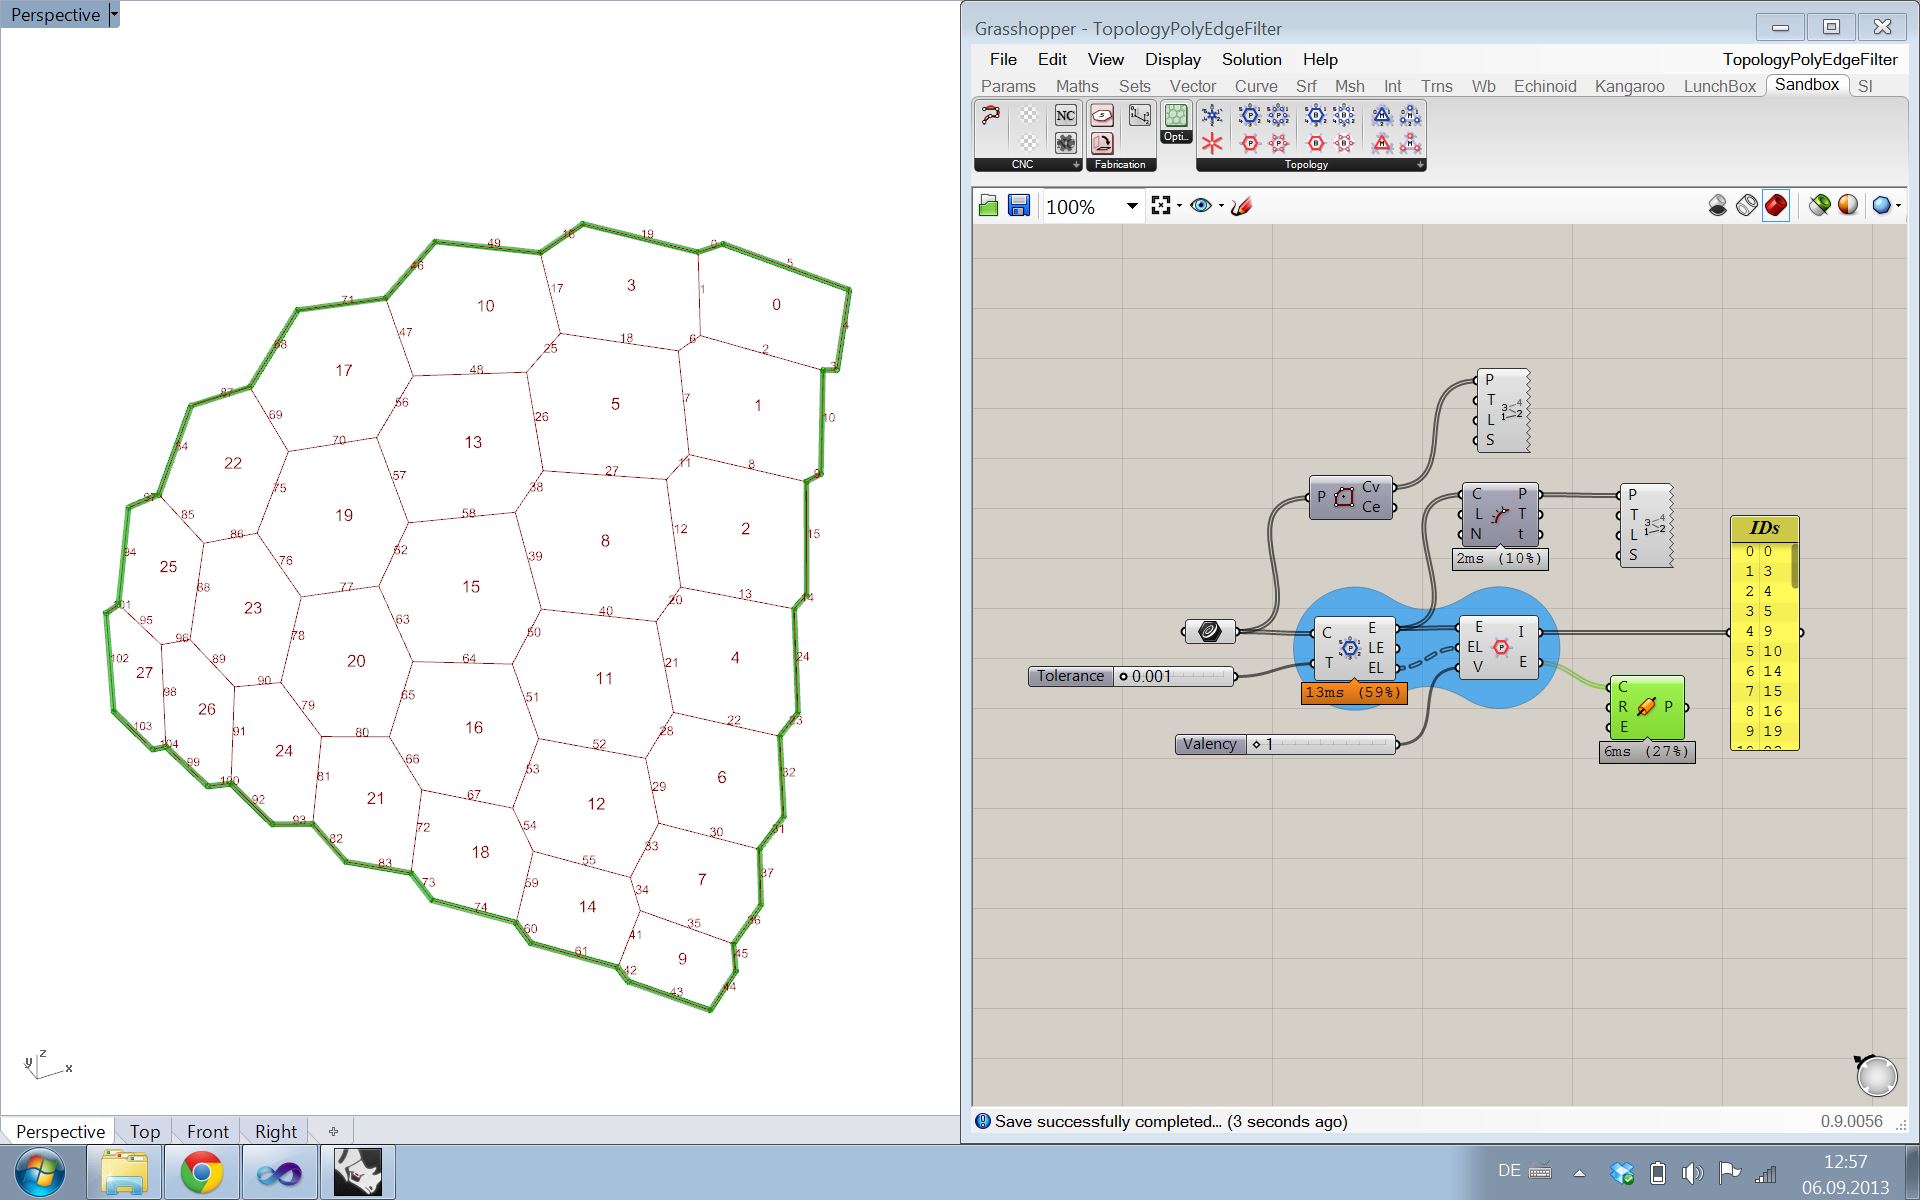Open the 100% zoom level dropdown
The height and width of the screenshot is (1200, 1920).
click(x=1132, y=206)
